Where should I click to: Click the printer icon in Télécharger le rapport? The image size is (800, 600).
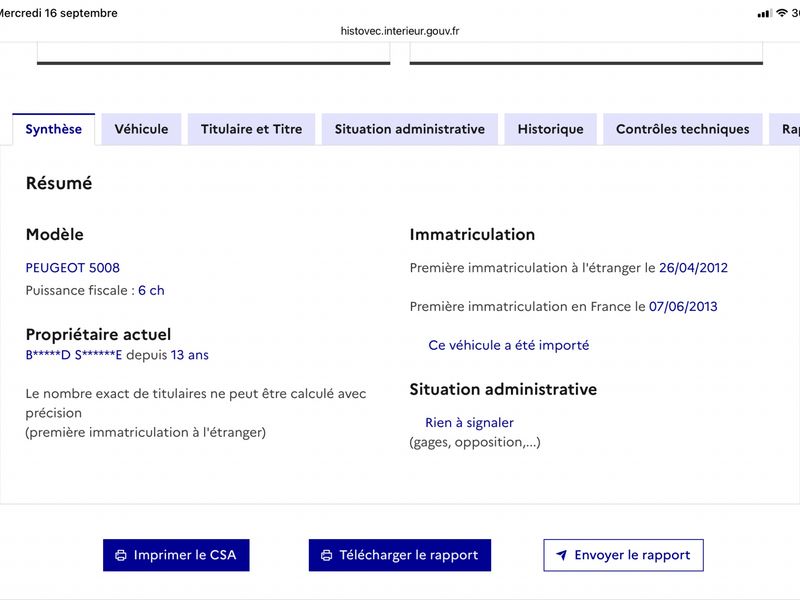pos(327,555)
